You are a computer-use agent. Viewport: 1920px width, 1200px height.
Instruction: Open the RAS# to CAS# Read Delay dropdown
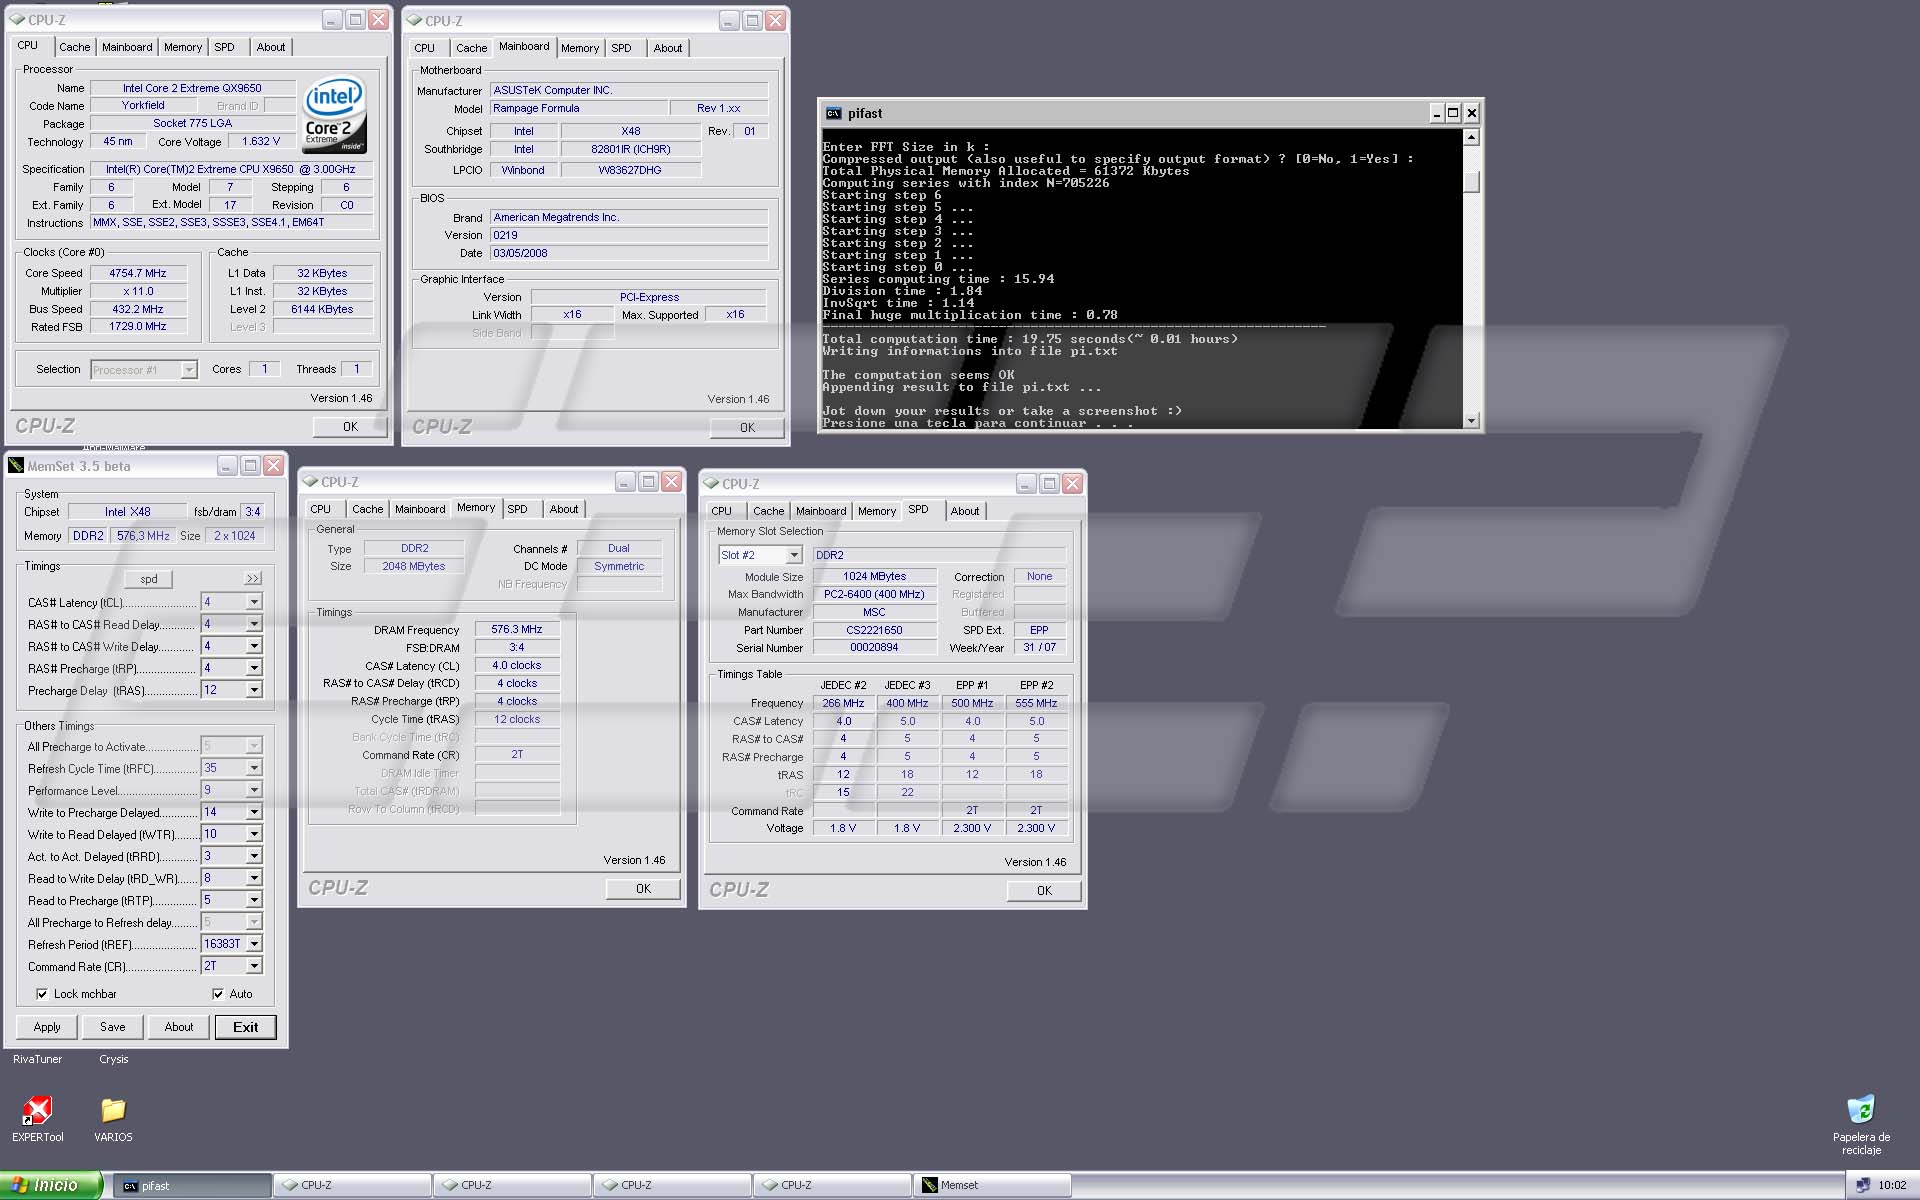[254, 624]
